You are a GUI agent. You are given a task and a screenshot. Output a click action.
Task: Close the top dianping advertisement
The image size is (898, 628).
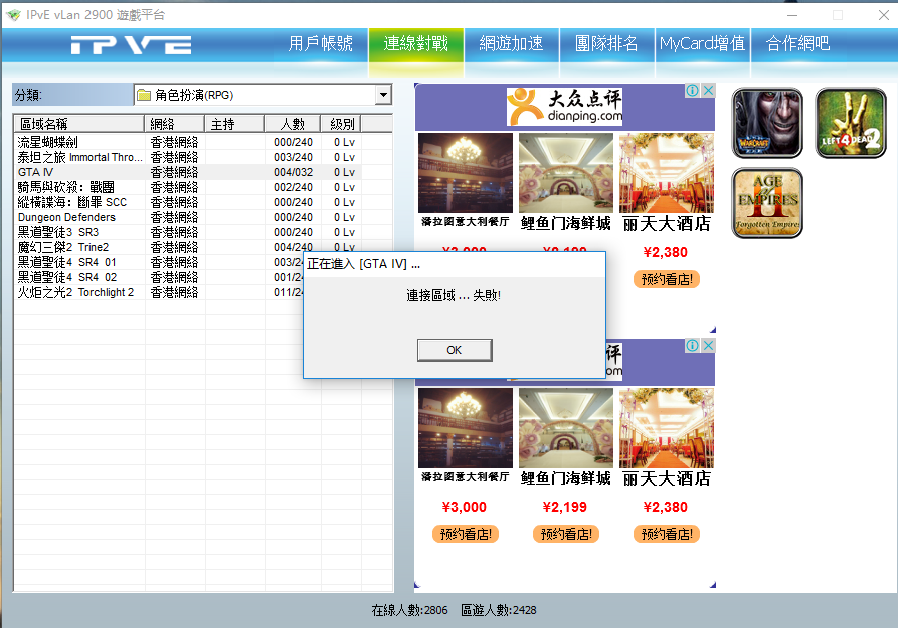tap(708, 91)
